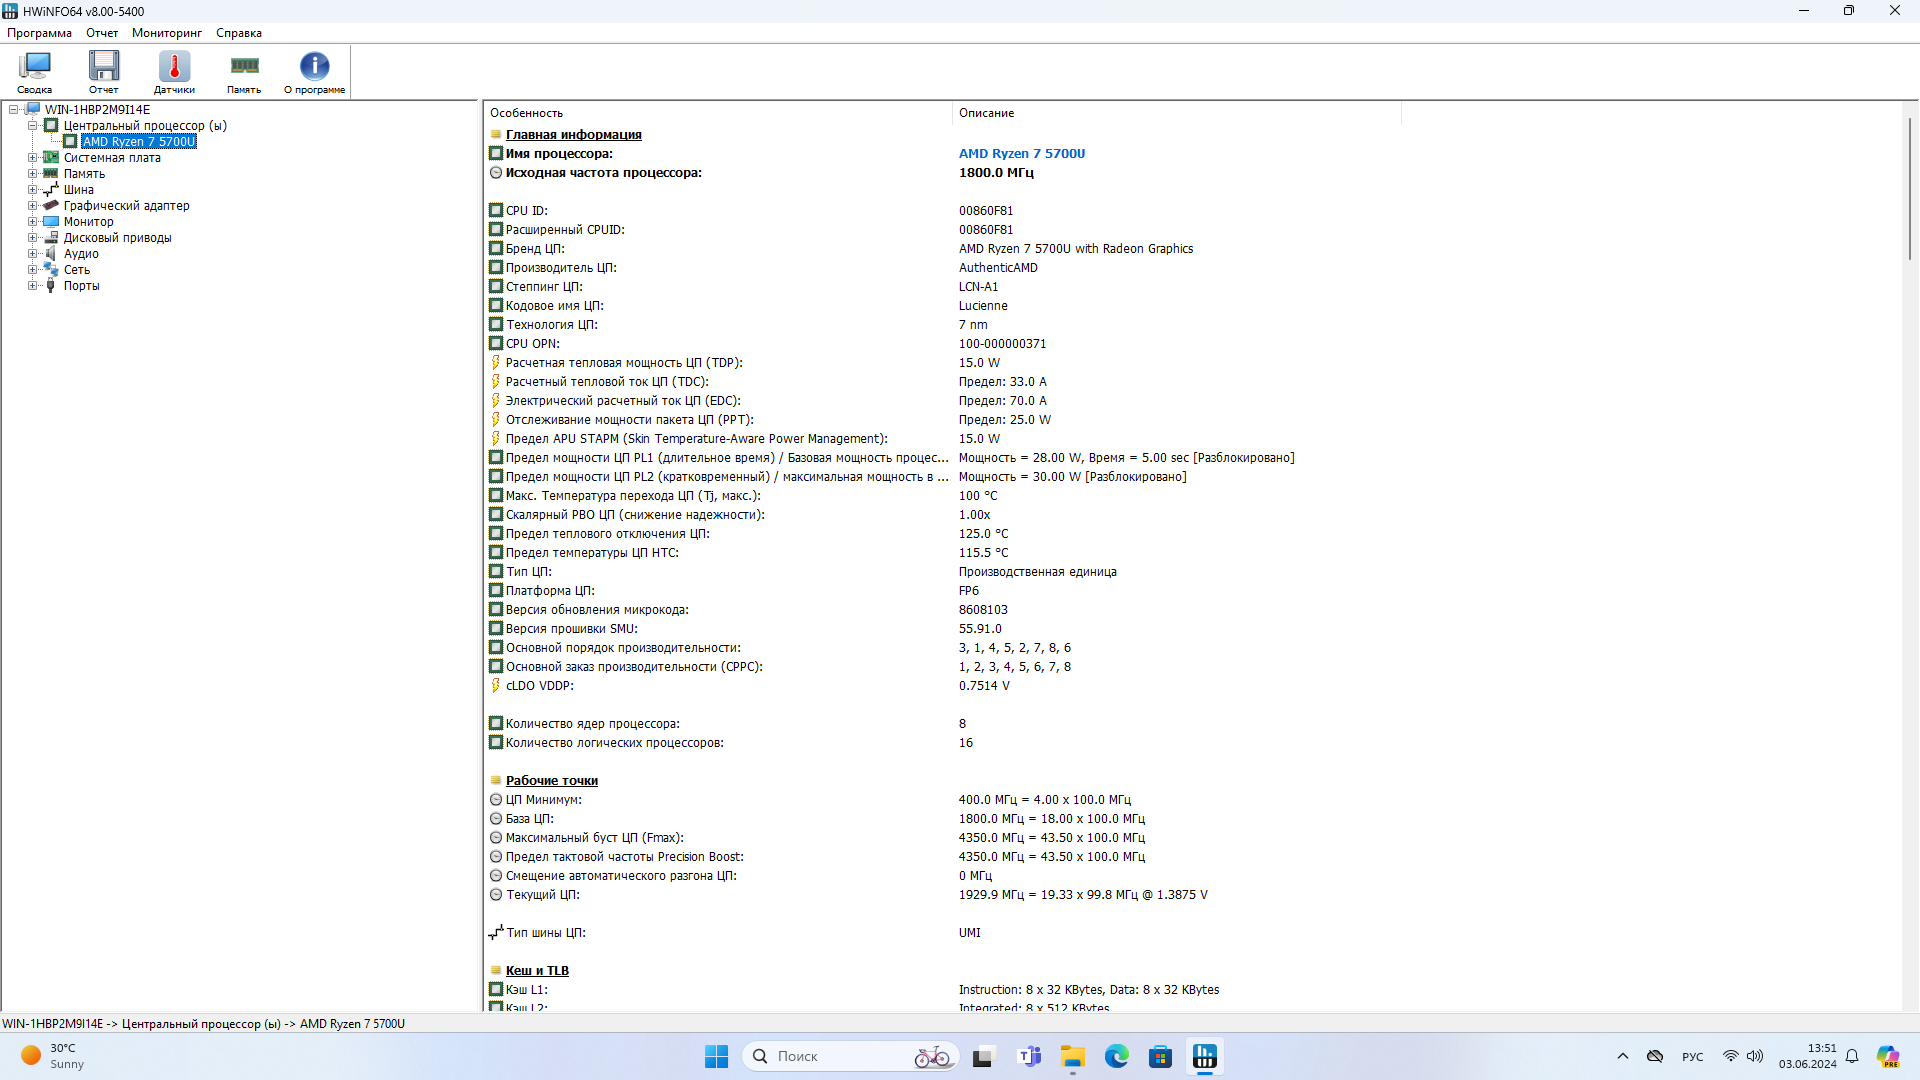The width and height of the screenshot is (1920, 1080).
Task: Expand the Дисковый приводы tree node
Action: click(x=32, y=238)
